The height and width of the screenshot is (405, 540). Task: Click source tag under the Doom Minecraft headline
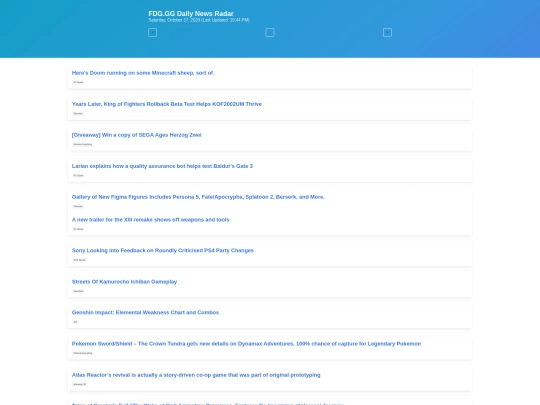pos(78,82)
